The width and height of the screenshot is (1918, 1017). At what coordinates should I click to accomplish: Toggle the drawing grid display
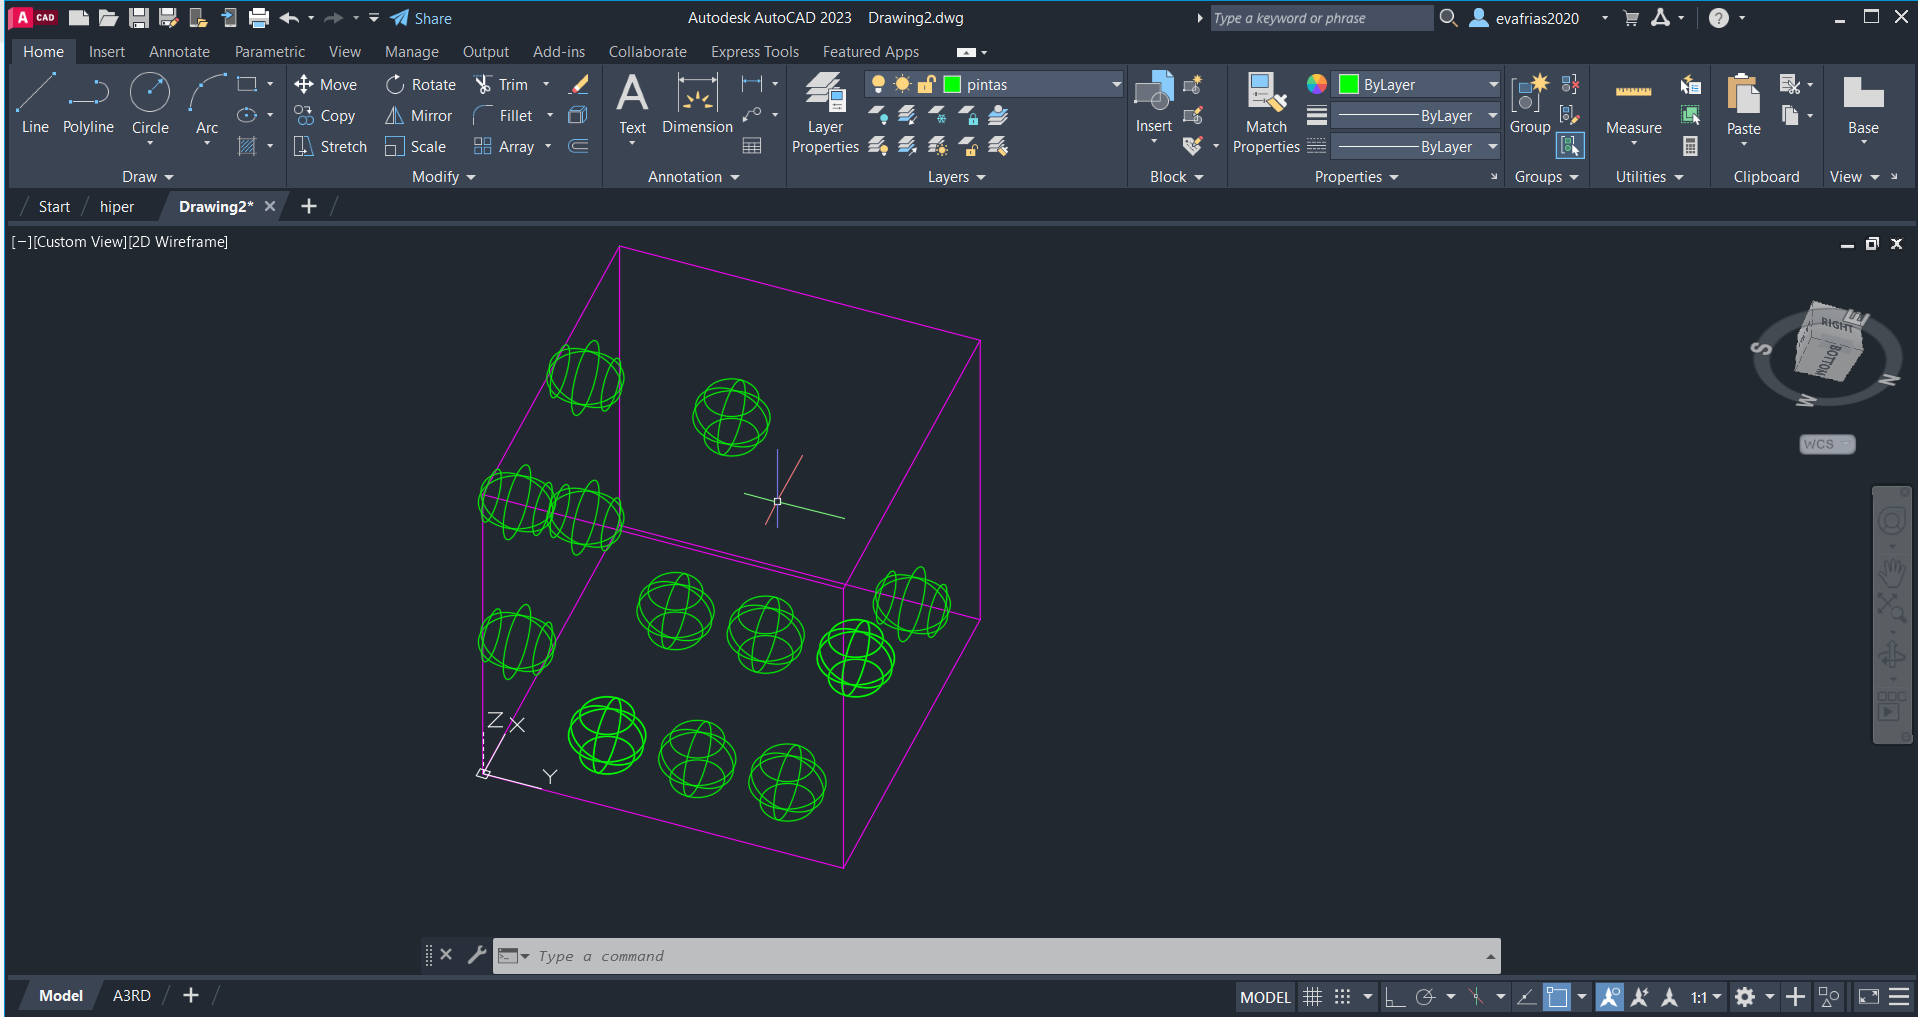pyautogui.click(x=1312, y=997)
